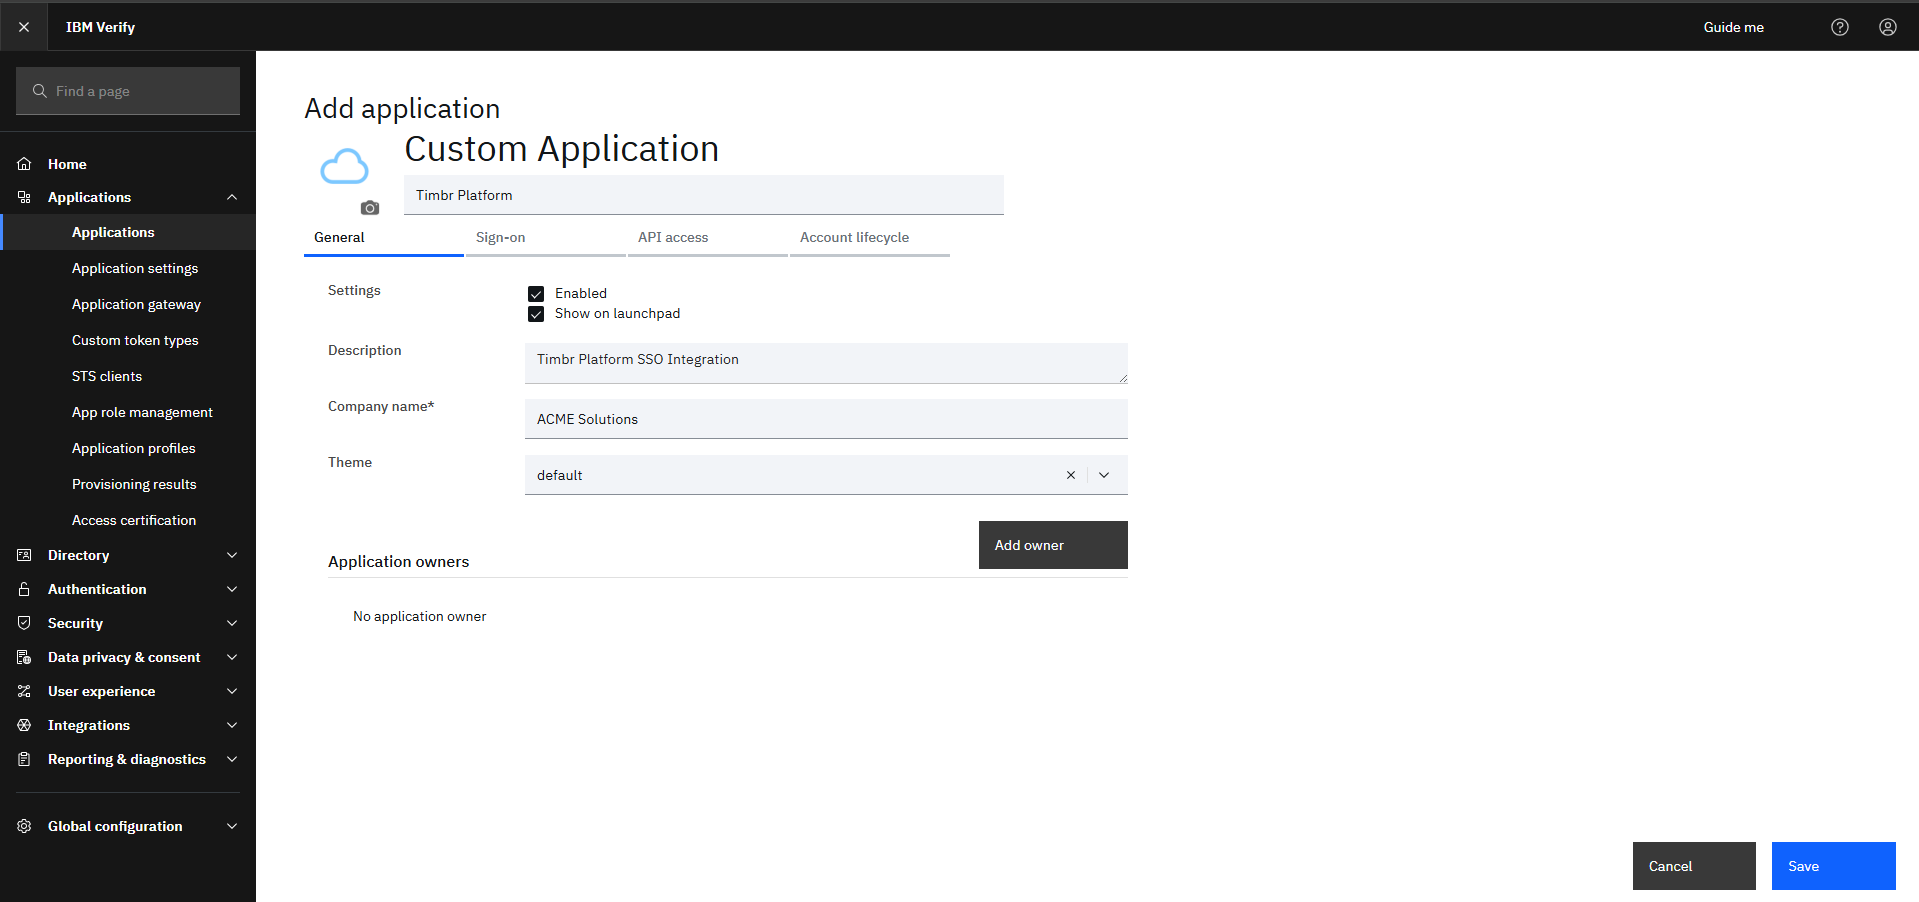Expand Data privacy & consent chevron
Viewport: 1919px width, 902px height.
[232, 657]
